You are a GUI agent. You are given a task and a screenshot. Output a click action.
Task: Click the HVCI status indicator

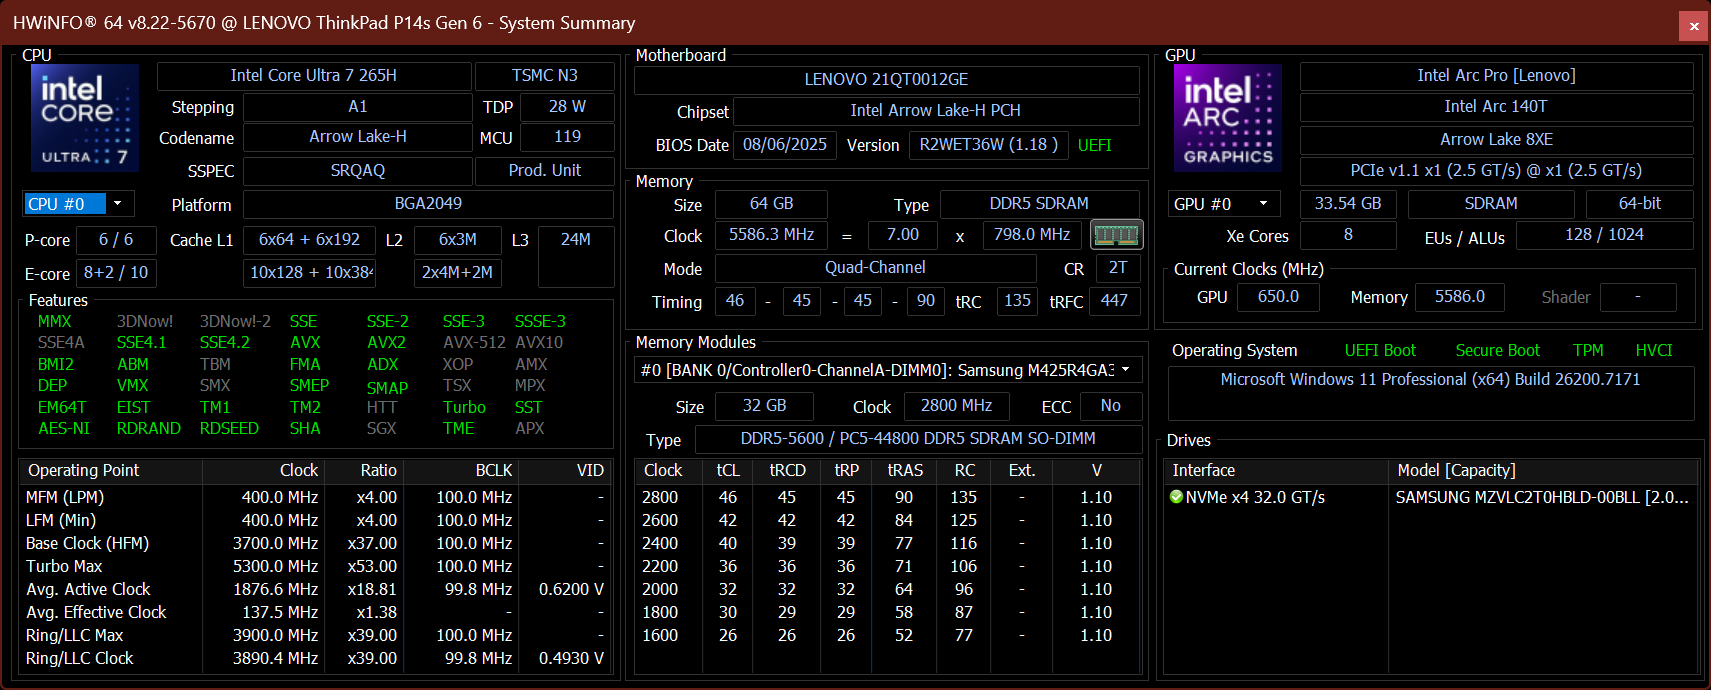[1653, 350]
